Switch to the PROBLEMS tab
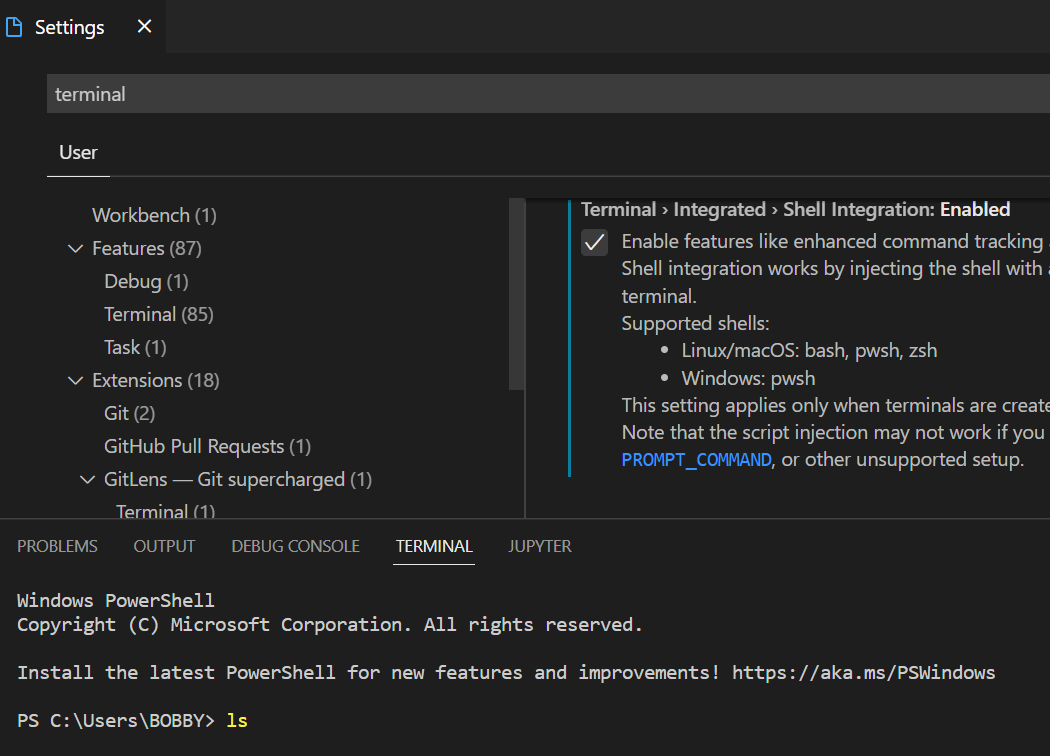The height and width of the screenshot is (756, 1050). point(57,546)
